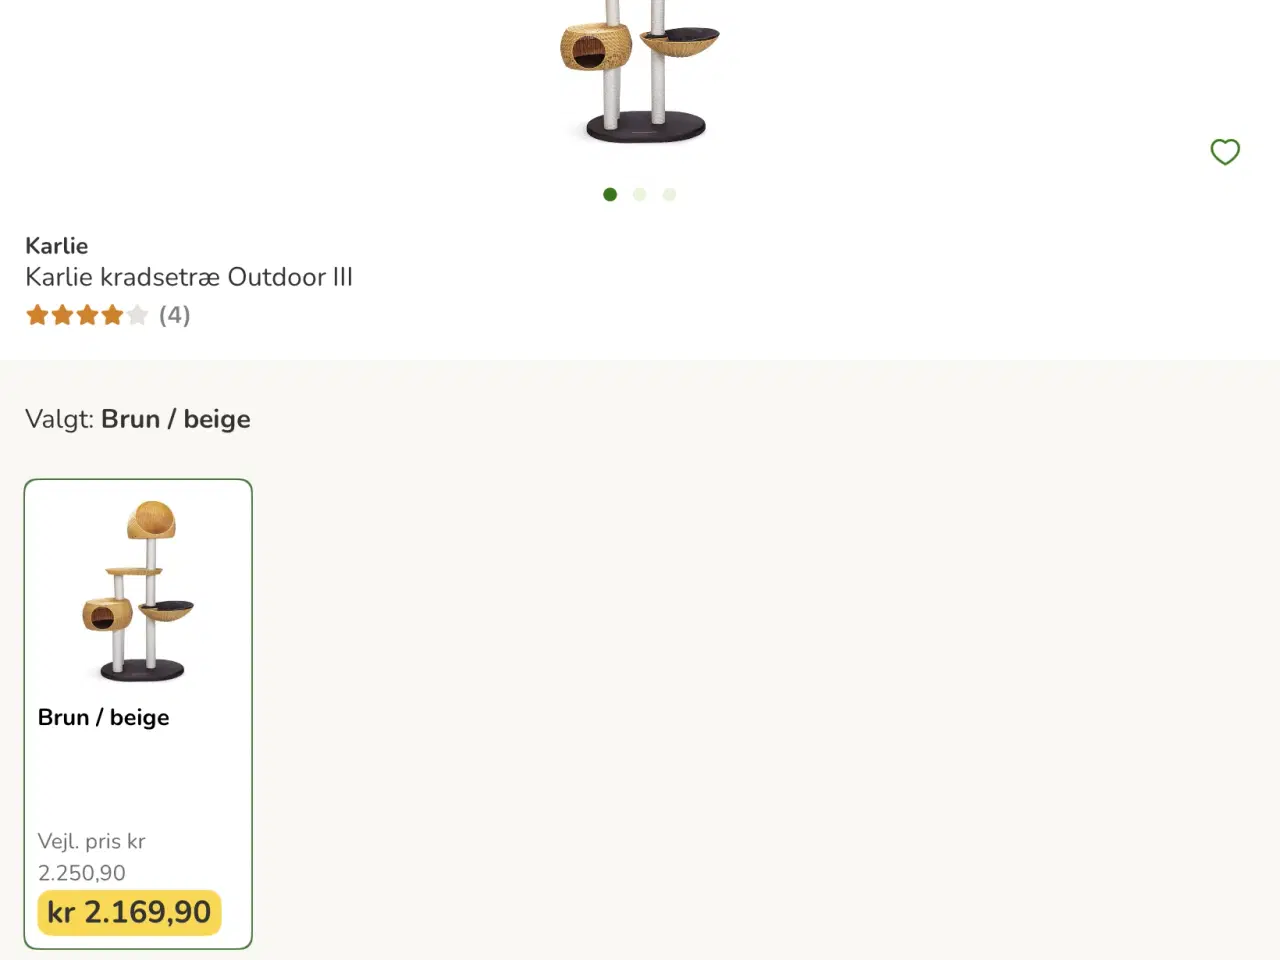Click the hanging bowl bed in top photo
This screenshot has width=1280, height=960.
[x=682, y=42]
